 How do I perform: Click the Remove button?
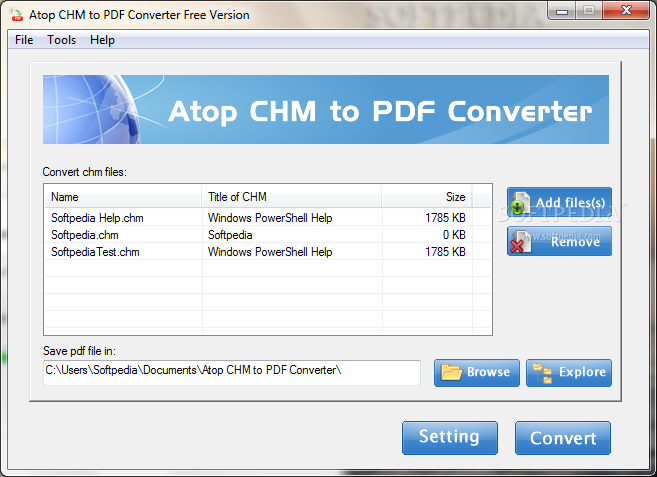(x=559, y=241)
